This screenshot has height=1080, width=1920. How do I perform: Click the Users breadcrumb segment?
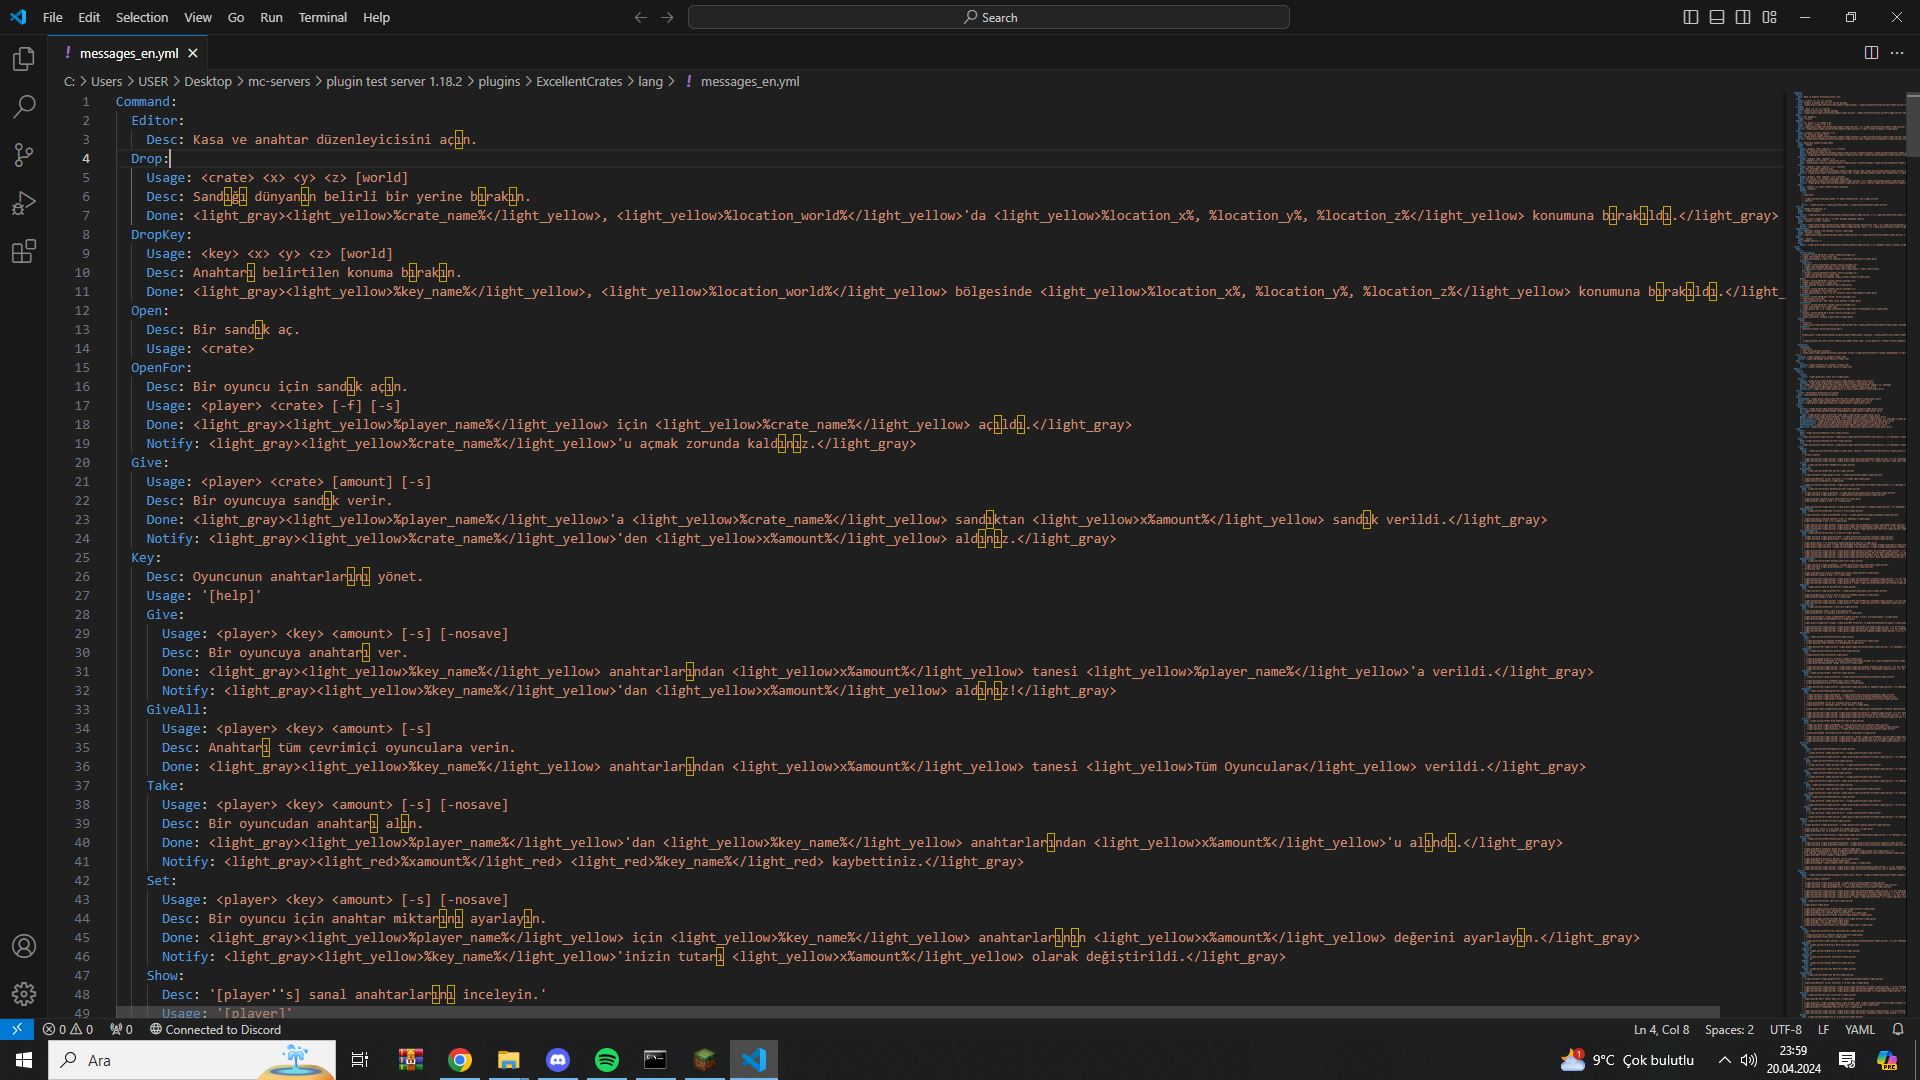coord(106,82)
